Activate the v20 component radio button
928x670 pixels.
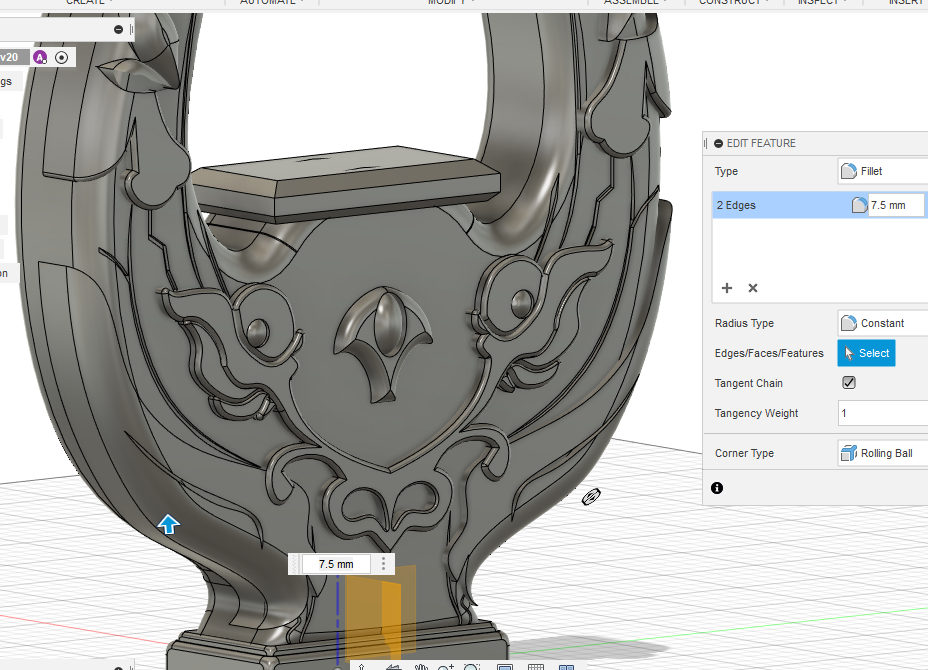click(x=62, y=57)
